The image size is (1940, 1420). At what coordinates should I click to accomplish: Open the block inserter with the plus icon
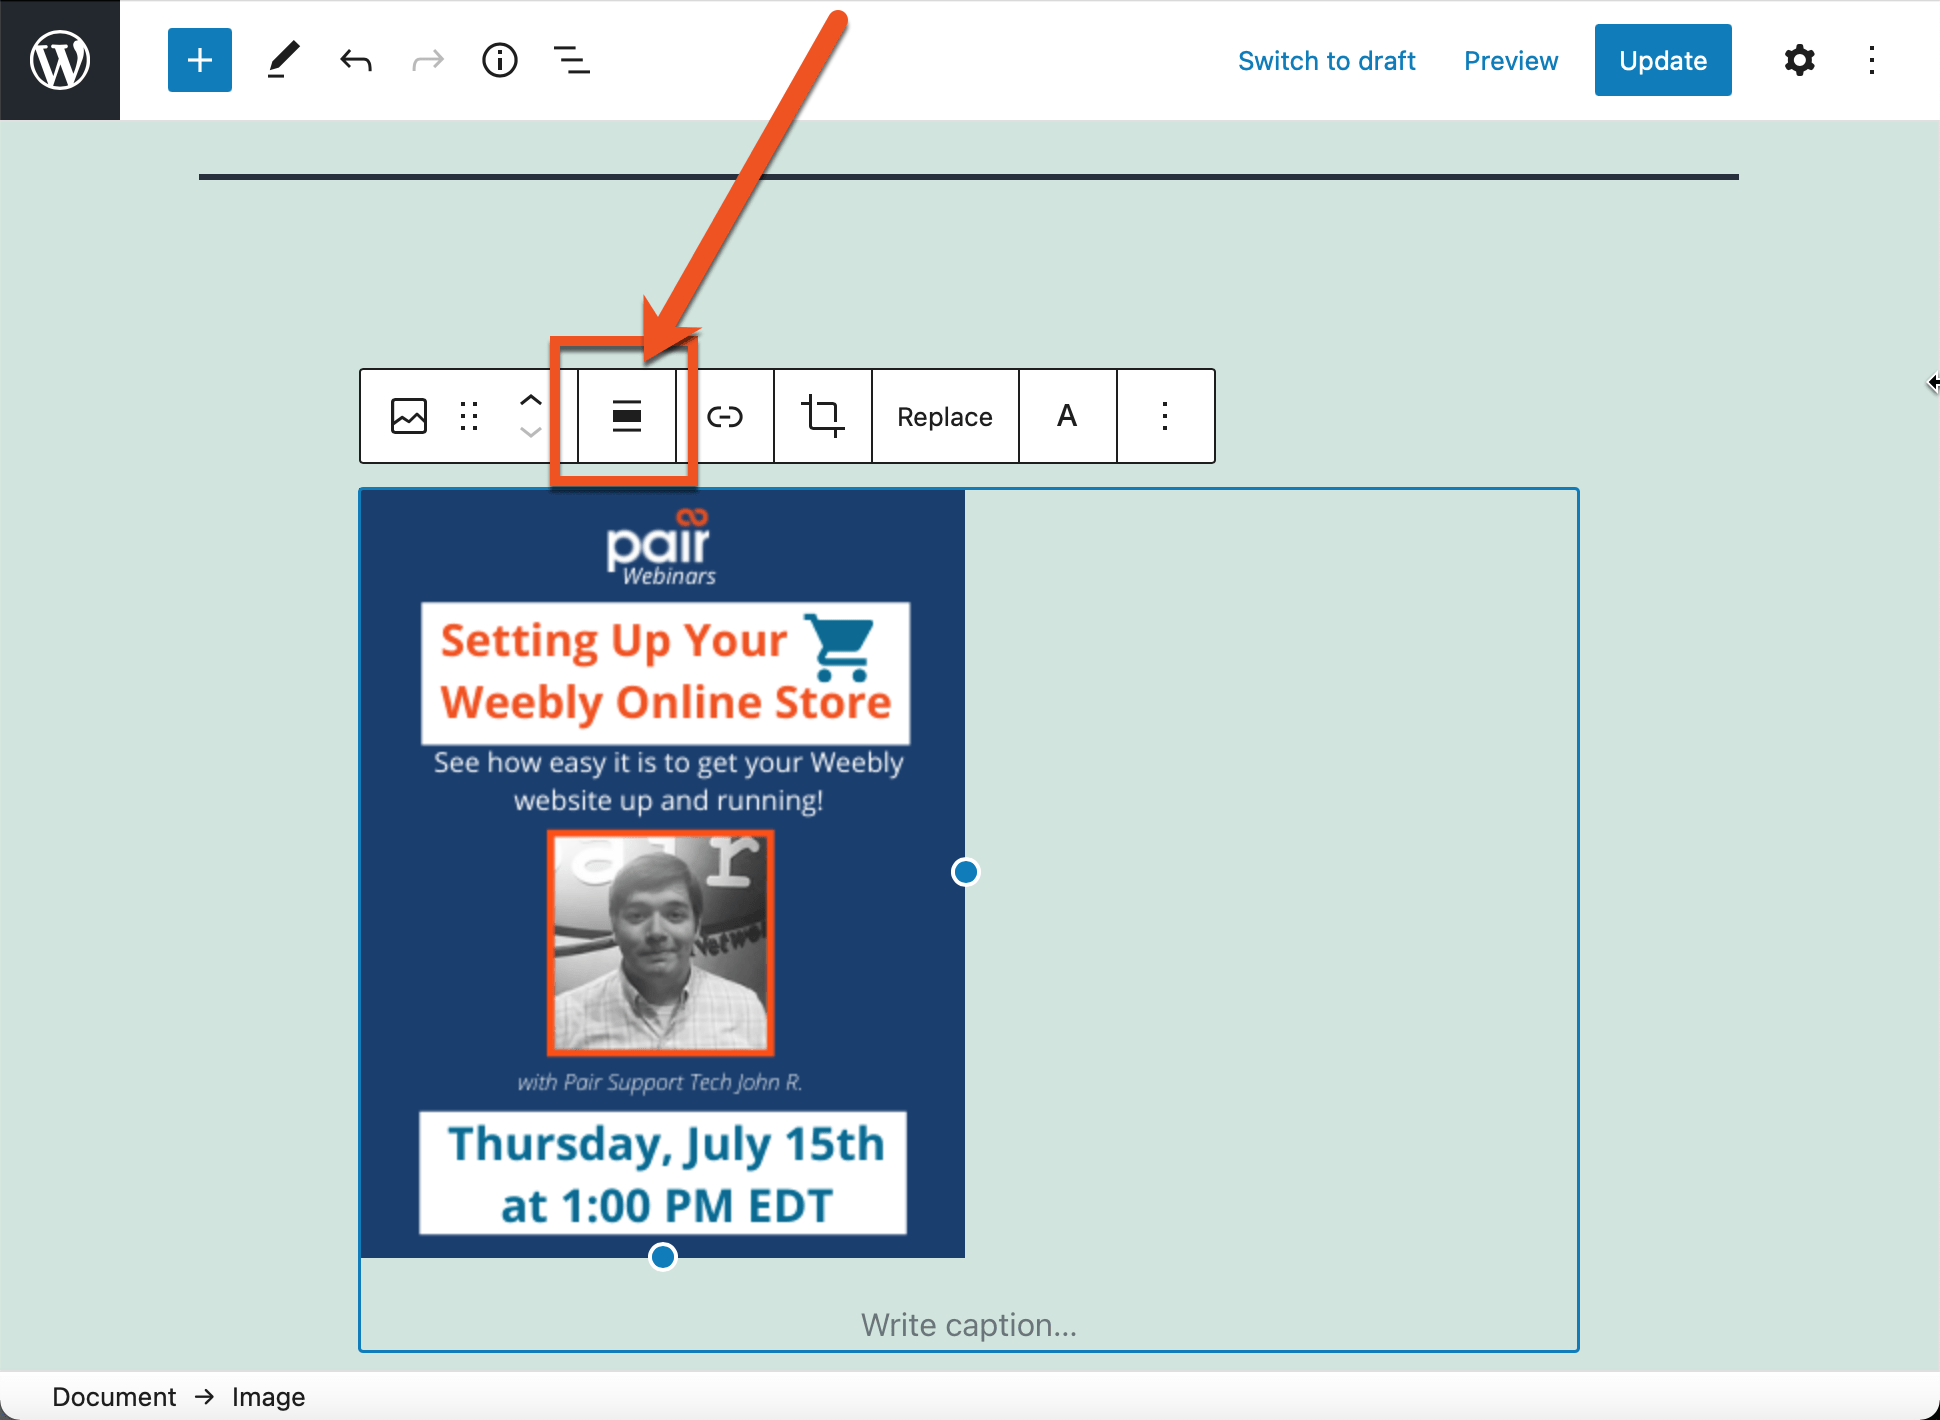[x=199, y=60]
